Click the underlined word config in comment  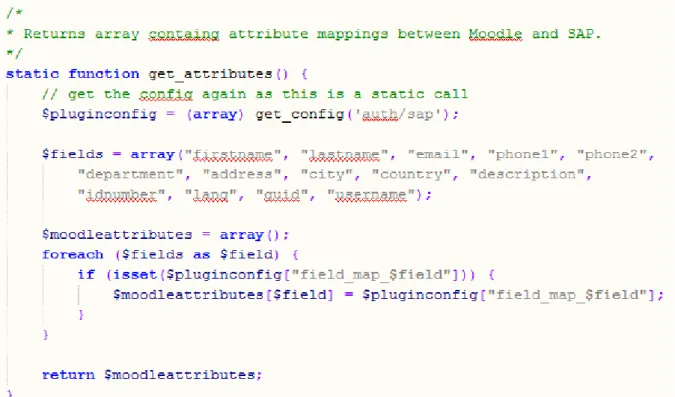(166, 94)
